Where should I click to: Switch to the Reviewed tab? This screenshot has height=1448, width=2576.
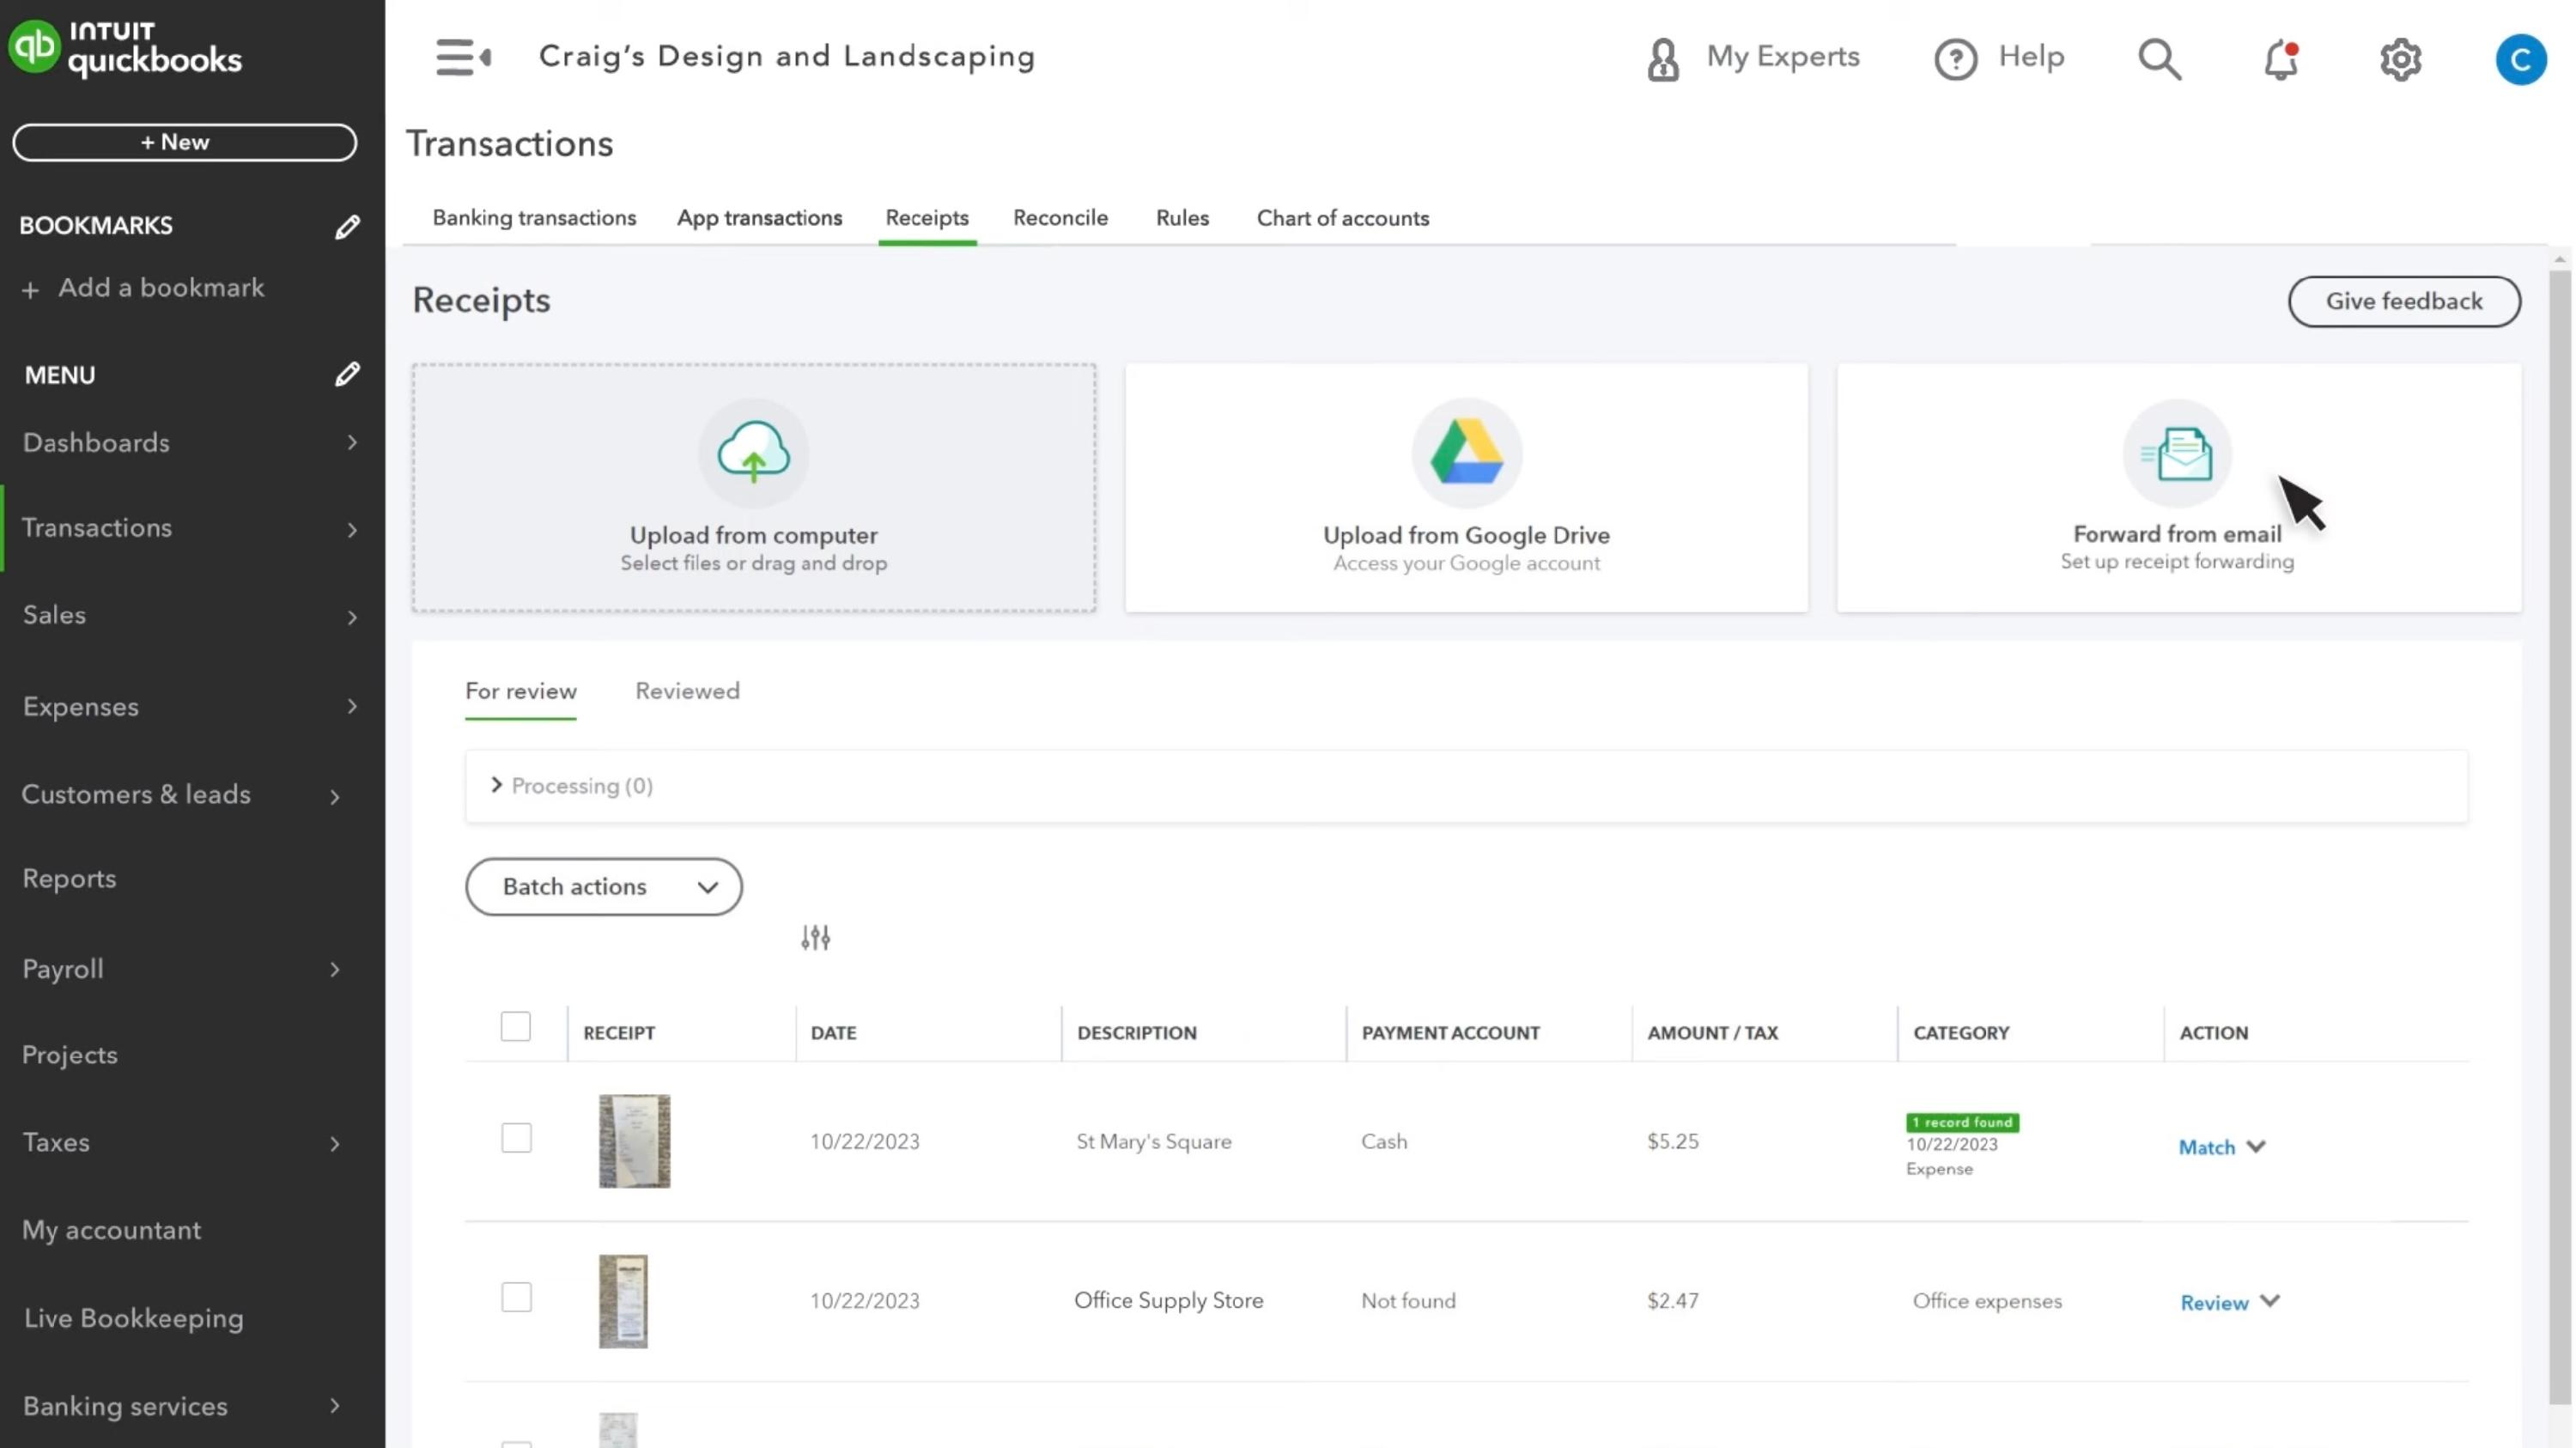pos(687,691)
